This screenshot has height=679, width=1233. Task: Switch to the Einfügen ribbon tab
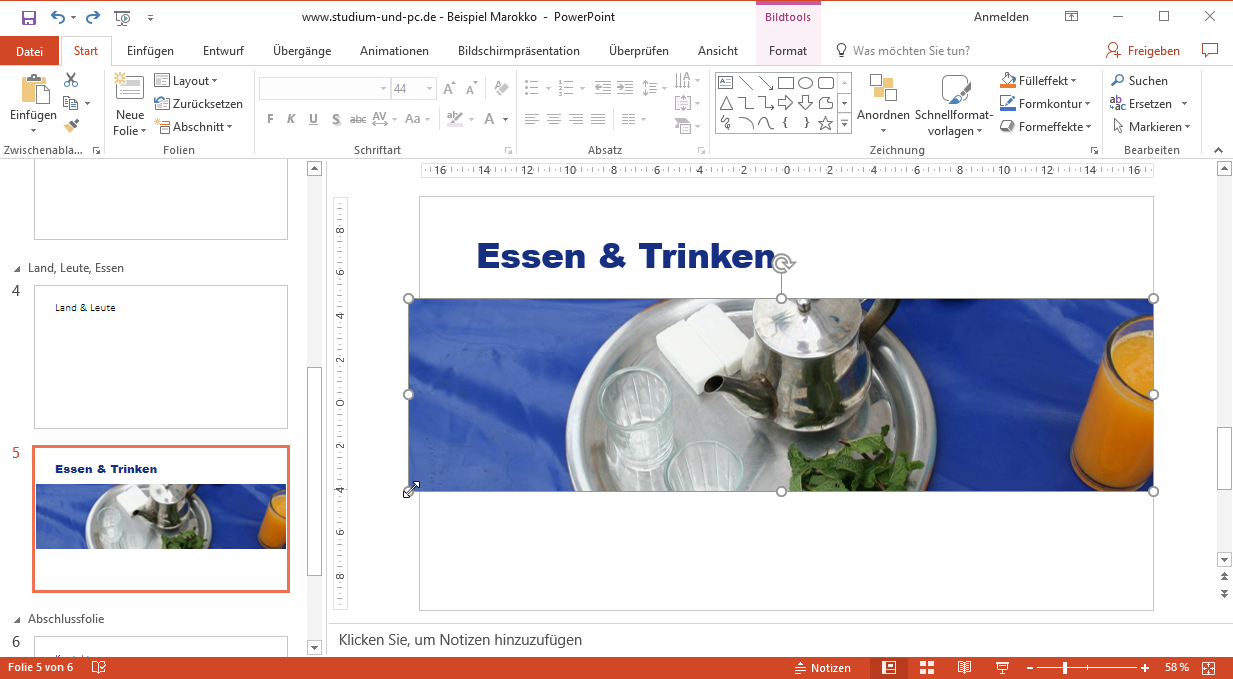150,51
